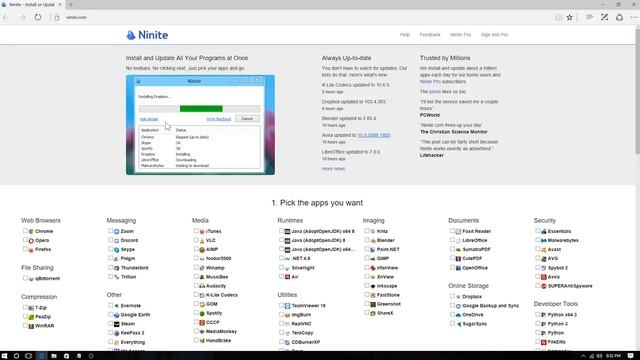Check the iTunes checkbox

[x=196, y=231]
